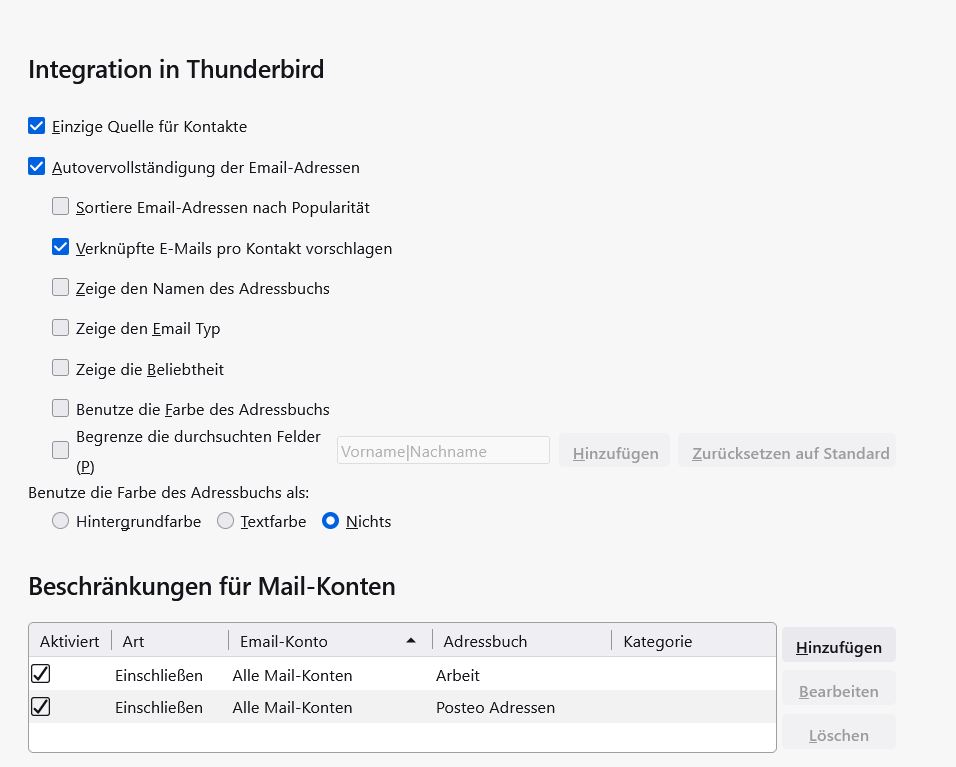Toggle 'Autovervollständigung der Email-Adressen' checkbox

37,167
